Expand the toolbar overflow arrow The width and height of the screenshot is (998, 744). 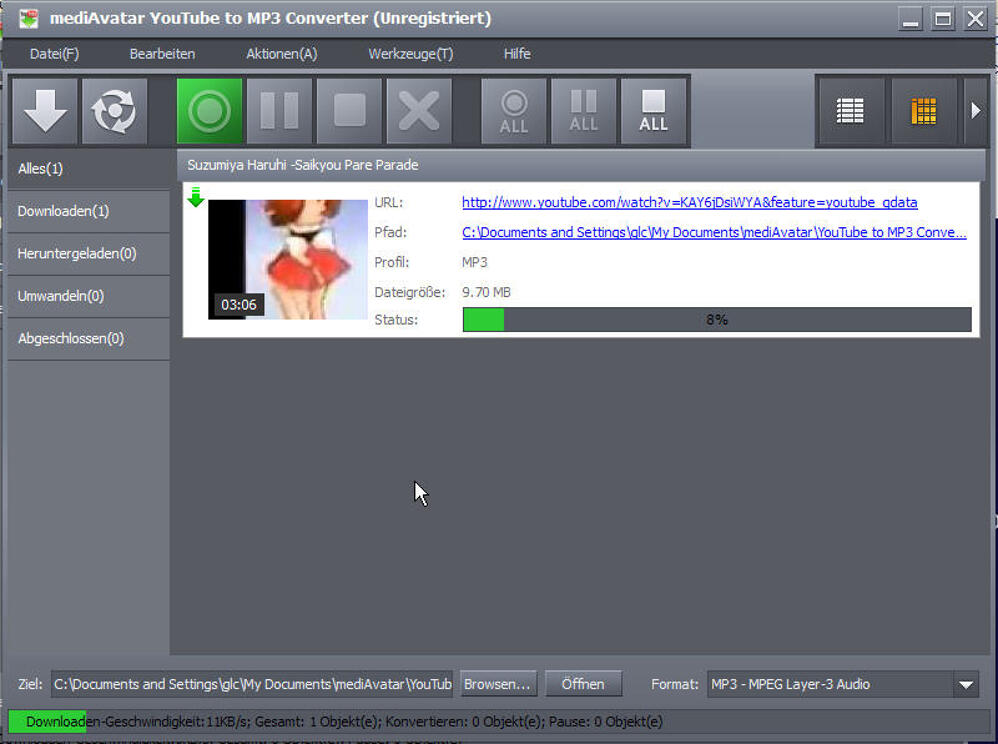pos(976,111)
